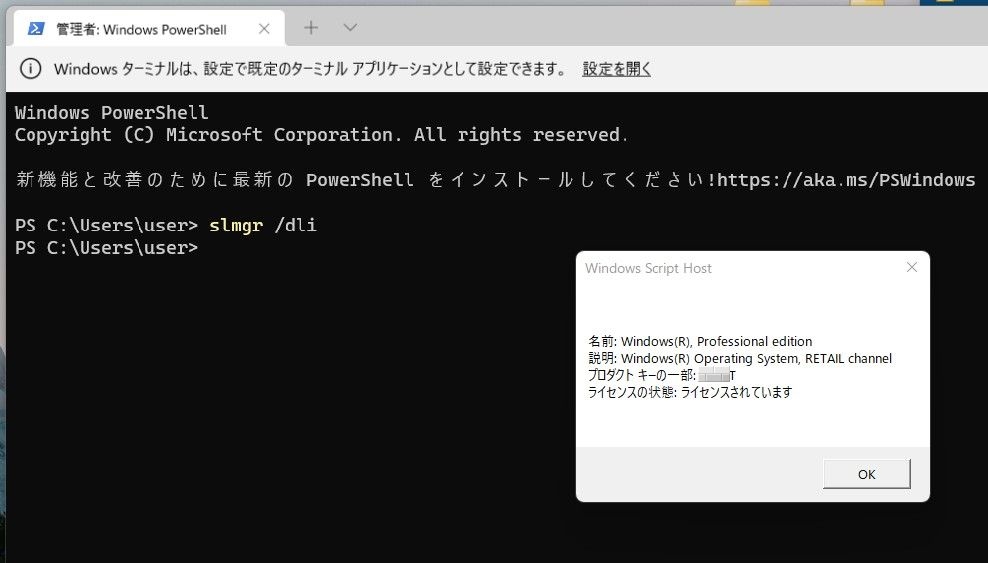Image resolution: width=988 pixels, height=563 pixels.
Task: Click the last empty PS C:\Users\user> prompt
Action: (x=106, y=247)
